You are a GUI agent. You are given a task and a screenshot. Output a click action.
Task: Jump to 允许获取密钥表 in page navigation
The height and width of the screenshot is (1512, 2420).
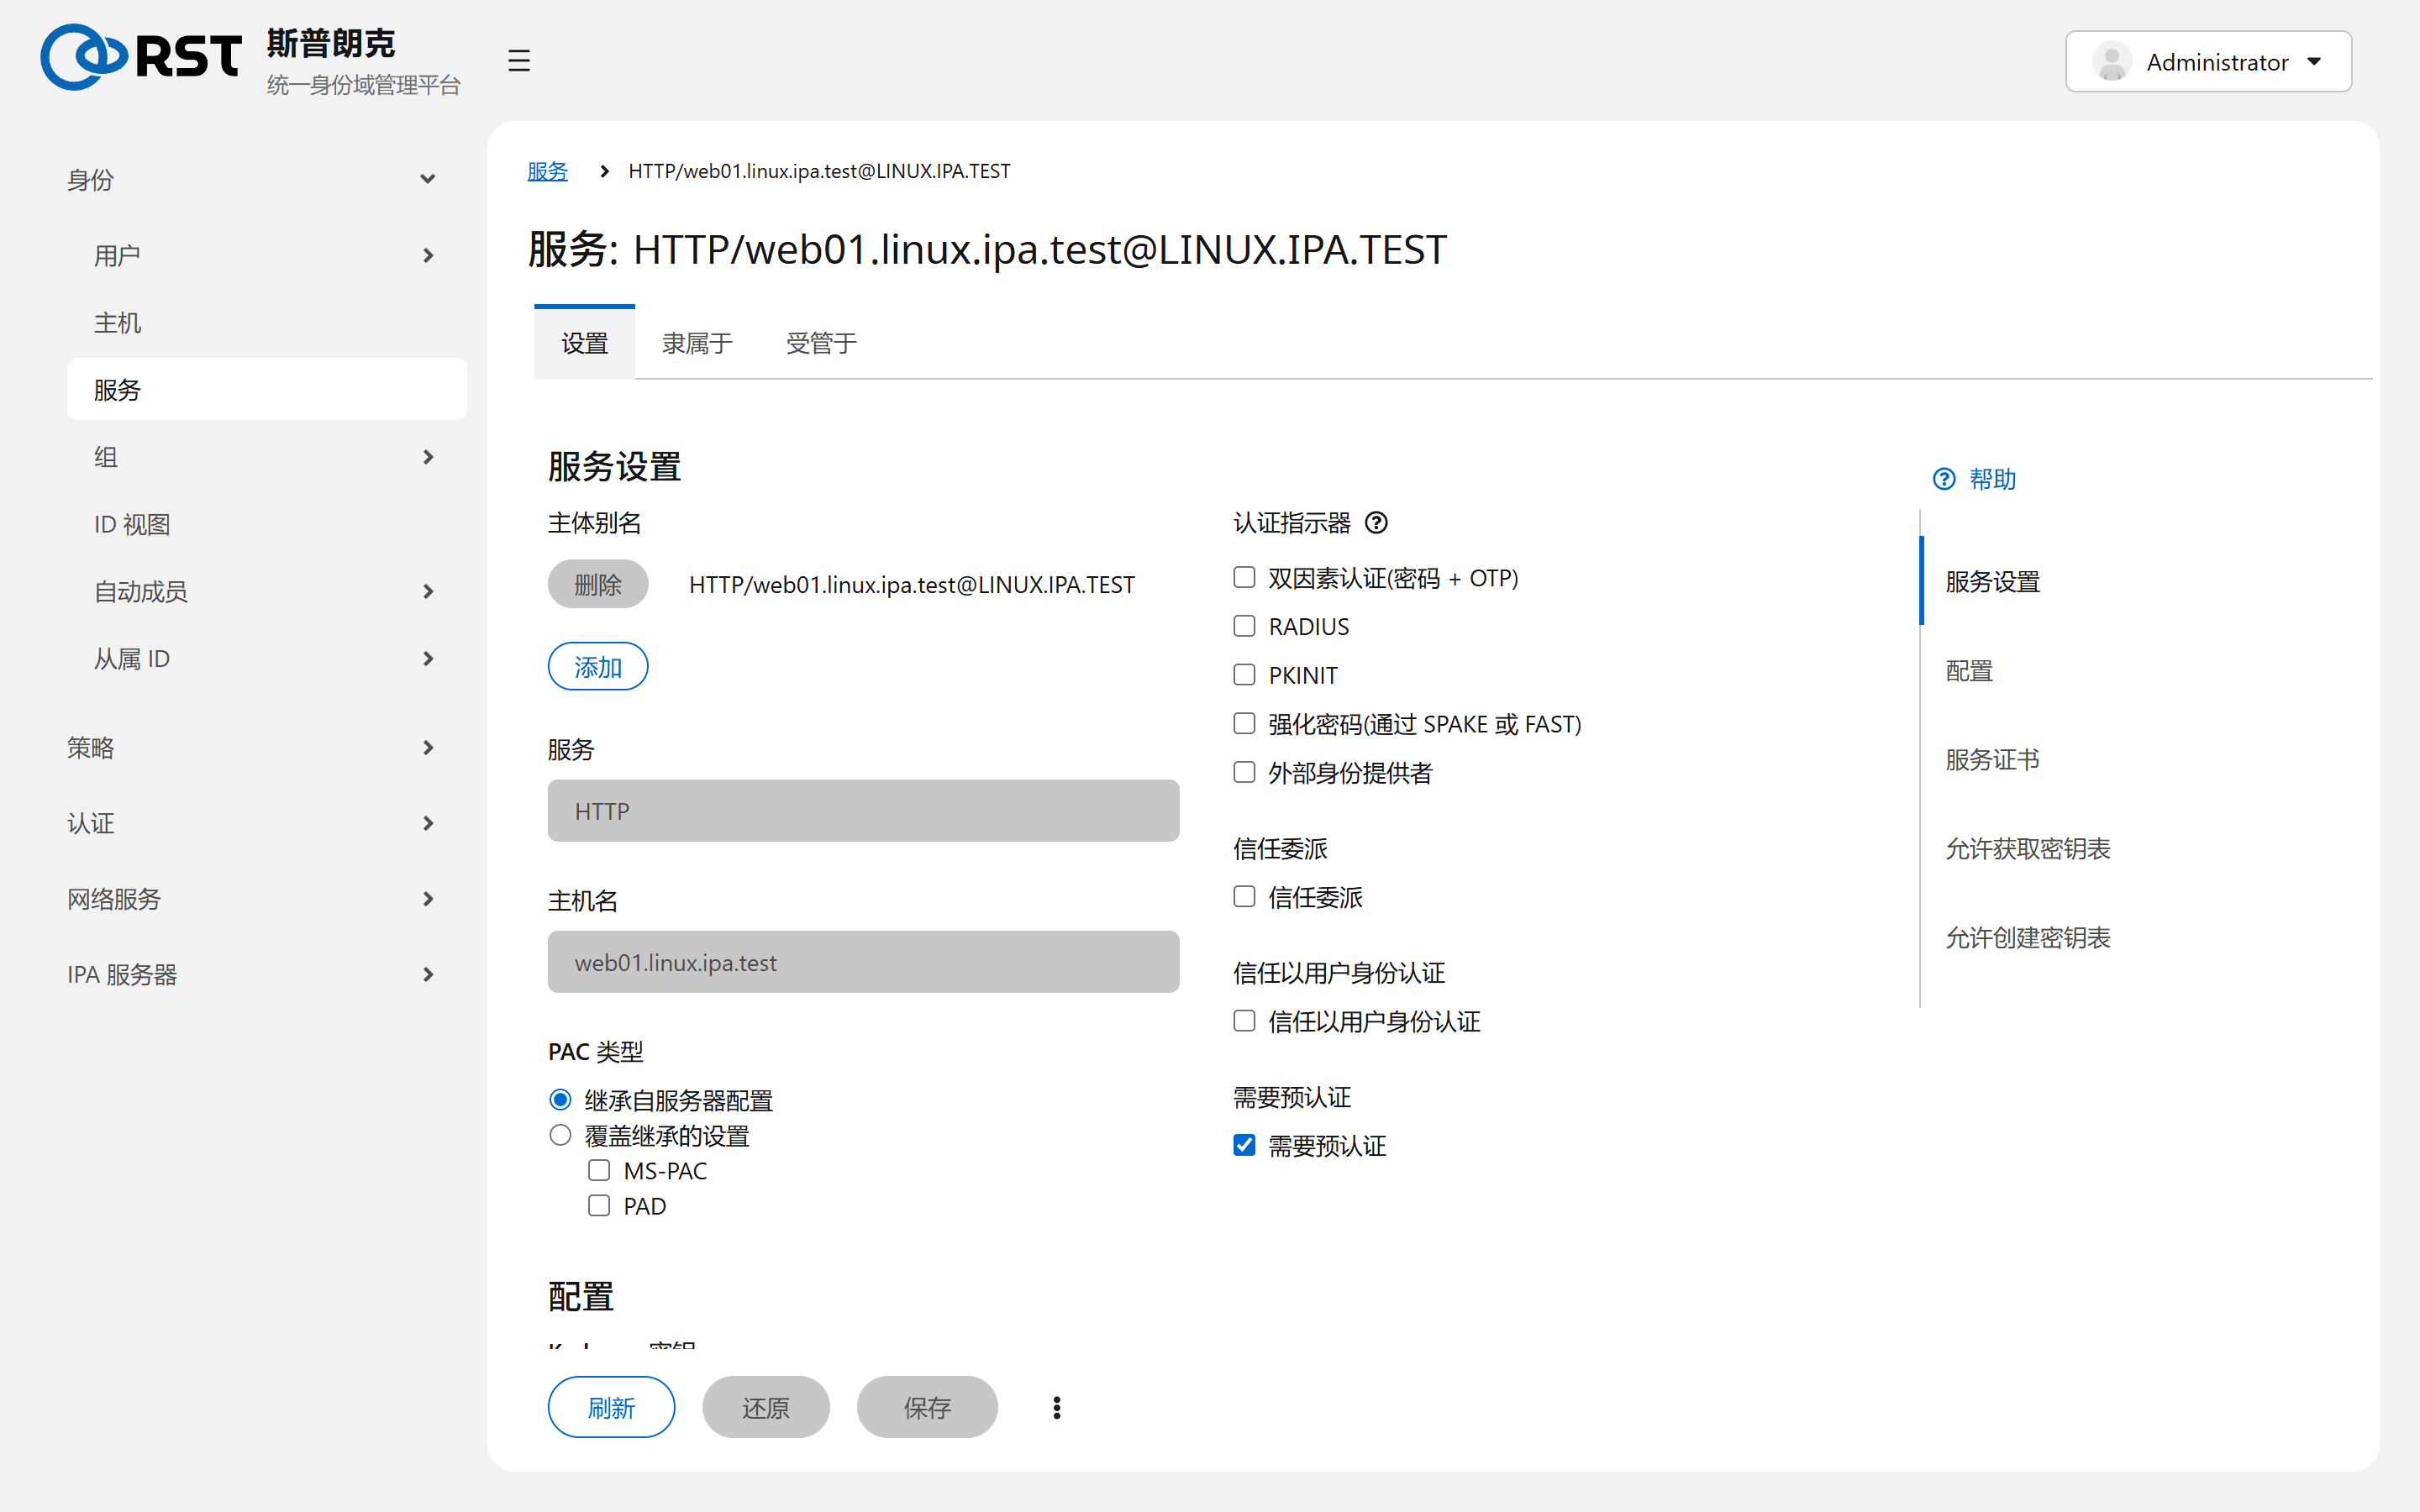pos(2027,849)
